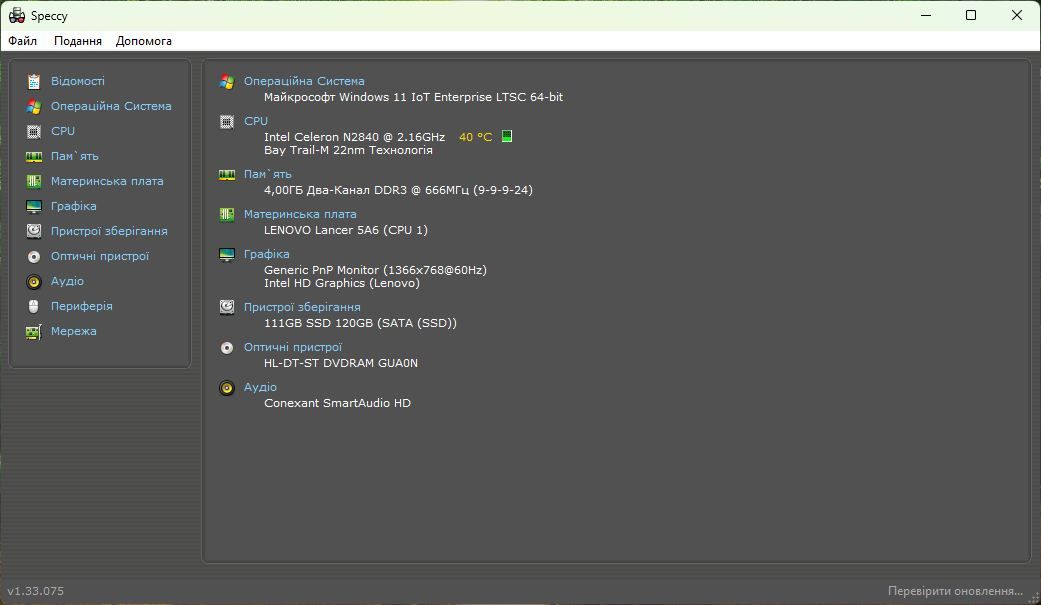Image resolution: width=1041 pixels, height=605 pixels.
Task: Click the motherboard icon in the summary panel
Action: [x=227, y=215]
